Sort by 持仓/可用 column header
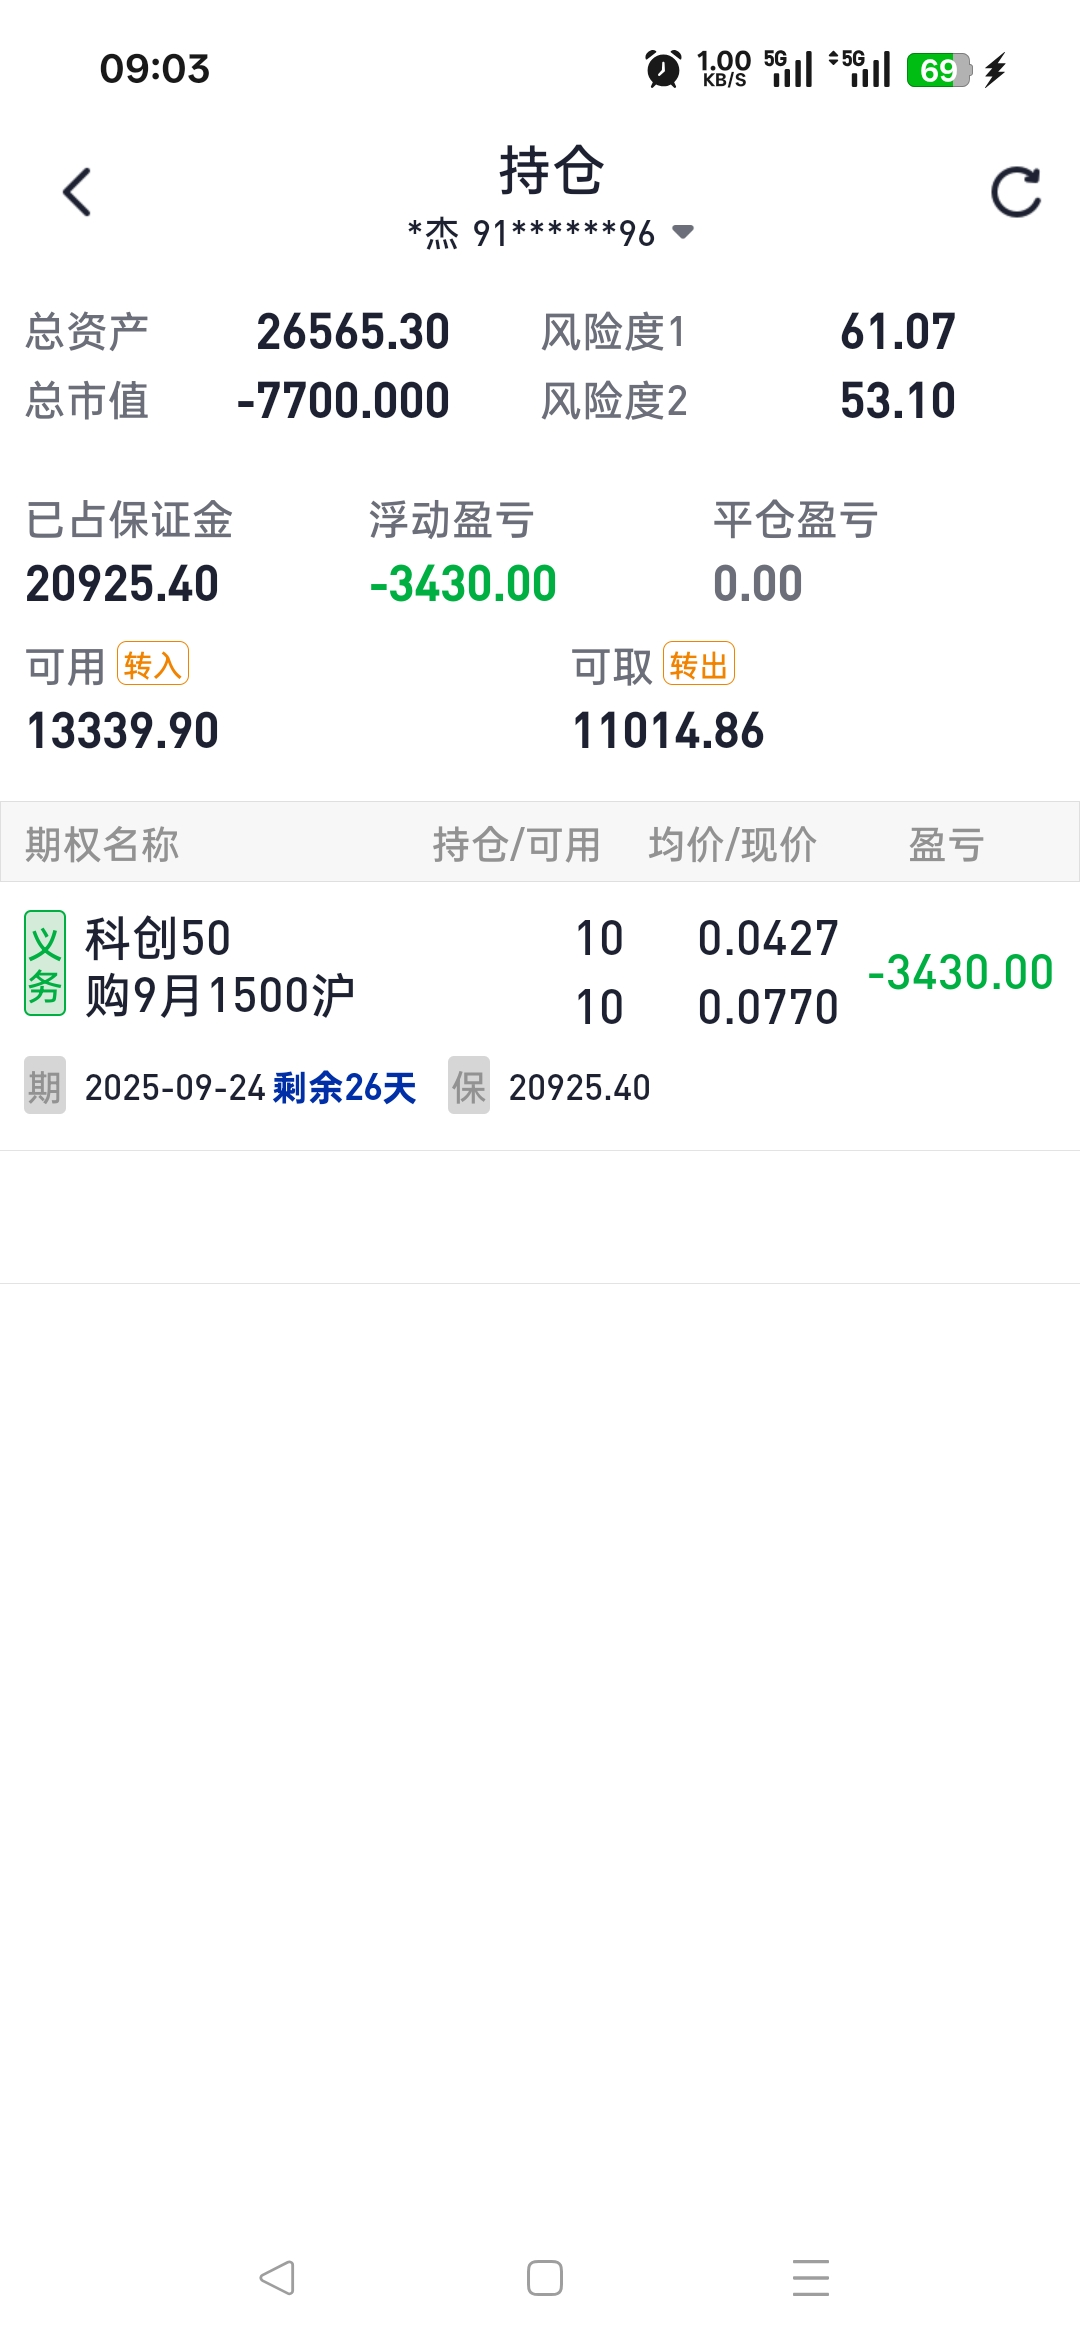This screenshot has width=1080, height=2344. (x=516, y=844)
